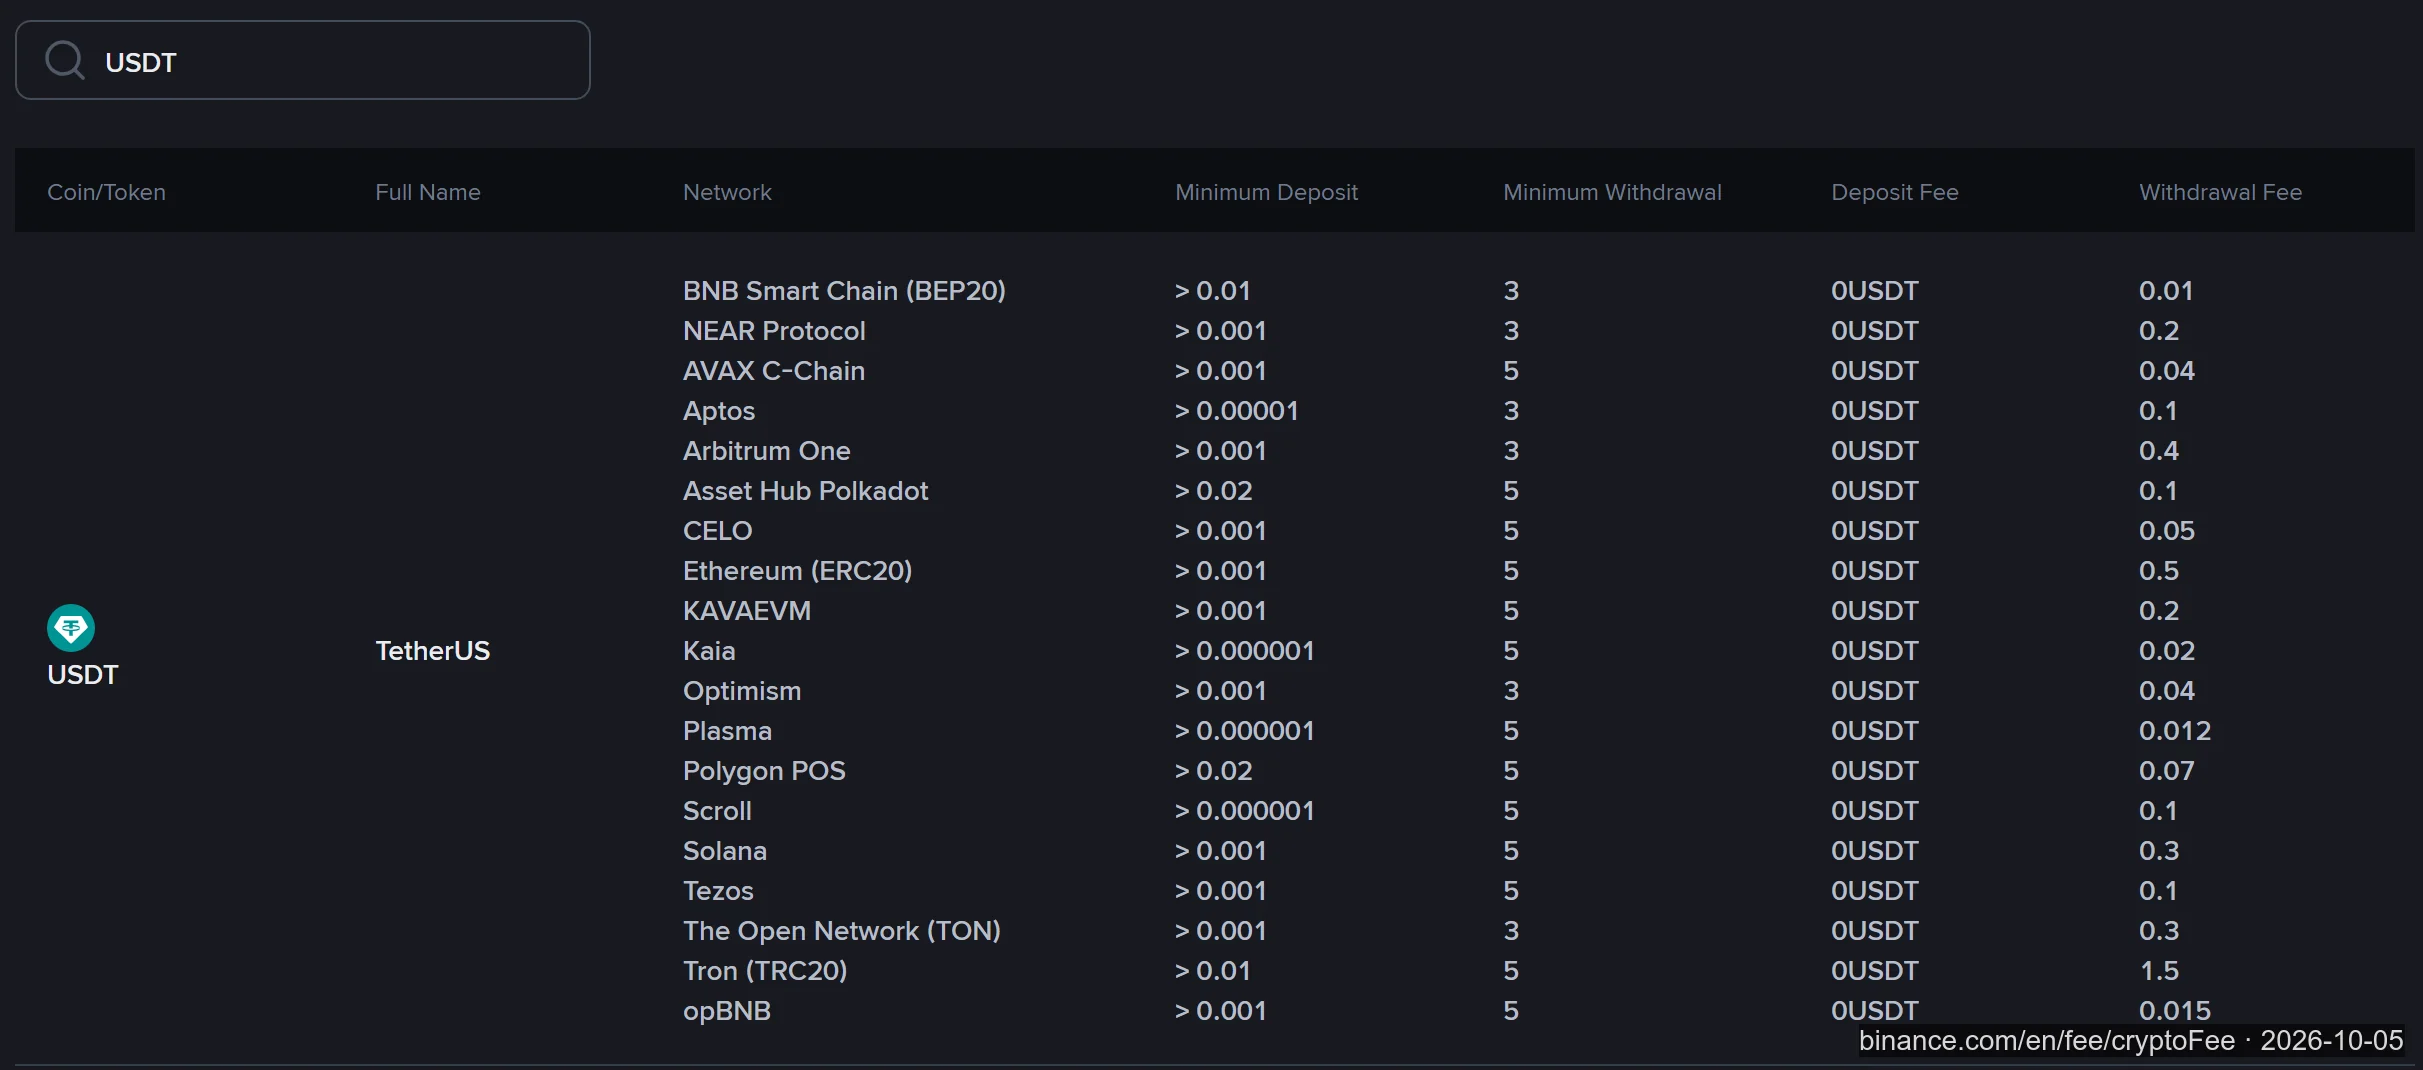Viewport: 2423px width, 1070px height.
Task: Click the Minimum Deposit column header
Action: (1266, 192)
